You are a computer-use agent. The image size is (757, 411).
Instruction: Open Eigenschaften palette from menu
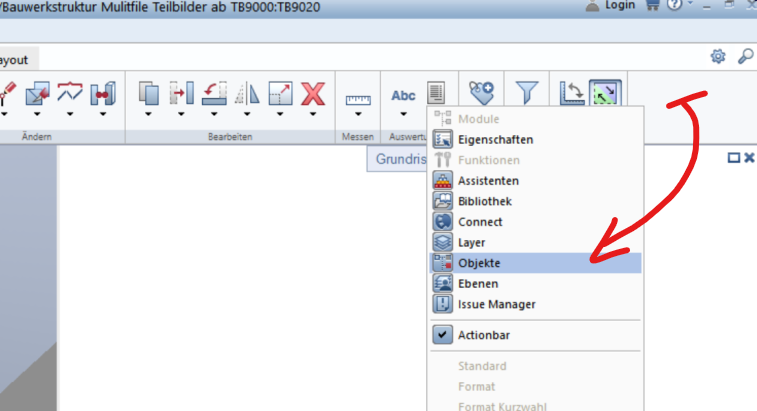point(495,140)
